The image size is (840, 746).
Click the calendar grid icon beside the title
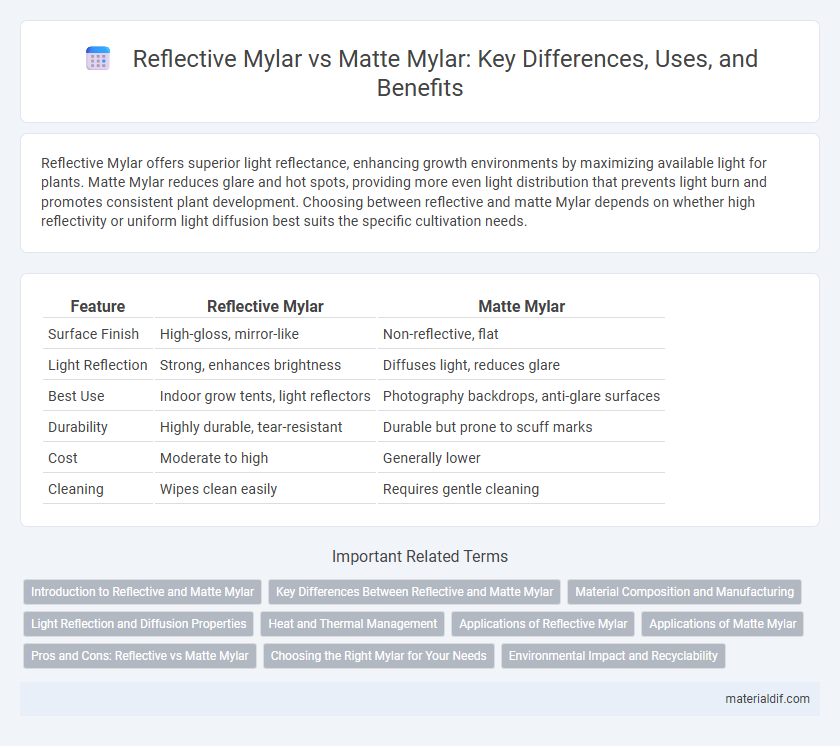click(x=98, y=58)
